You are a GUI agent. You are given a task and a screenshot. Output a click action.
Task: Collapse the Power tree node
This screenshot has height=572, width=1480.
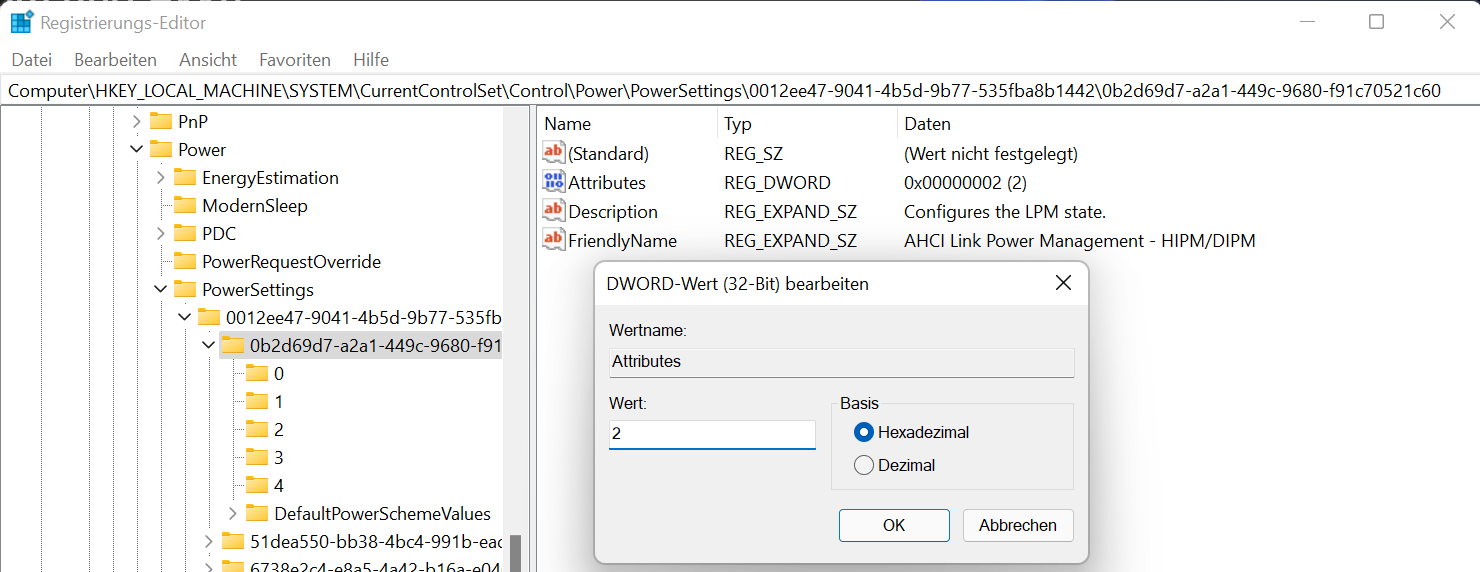click(x=137, y=149)
